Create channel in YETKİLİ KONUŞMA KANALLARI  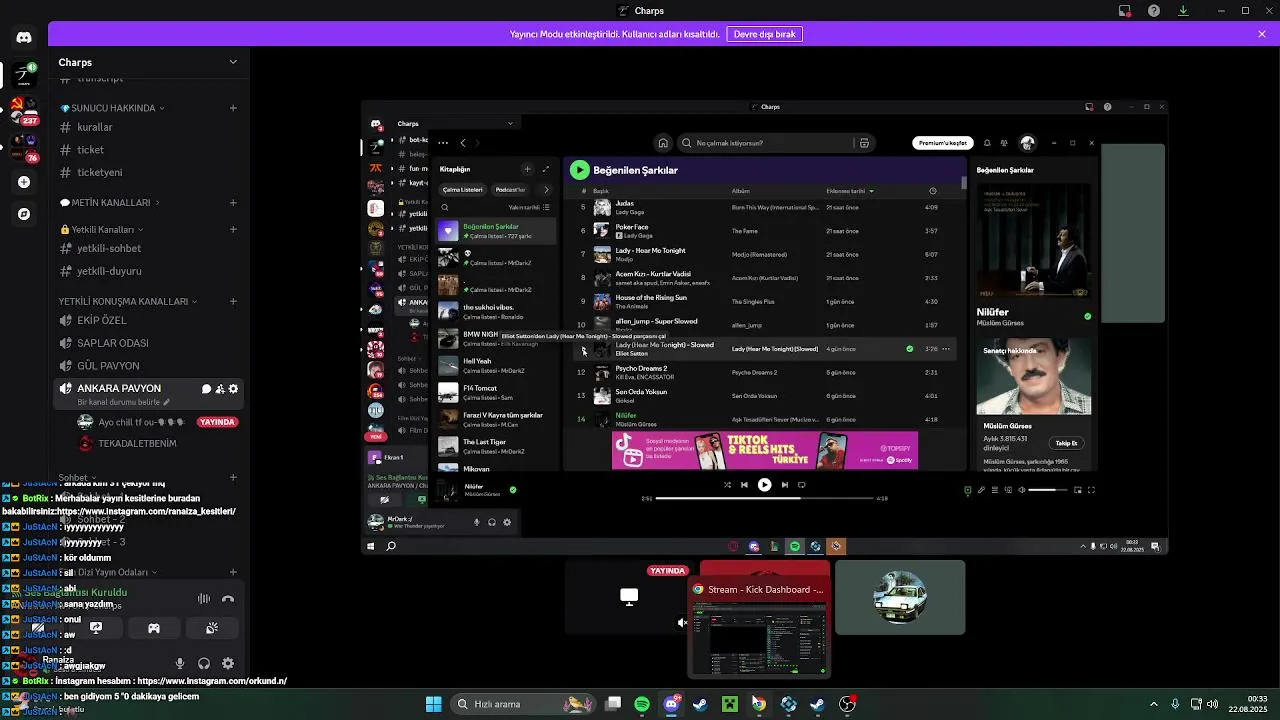pyautogui.click(x=233, y=301)
